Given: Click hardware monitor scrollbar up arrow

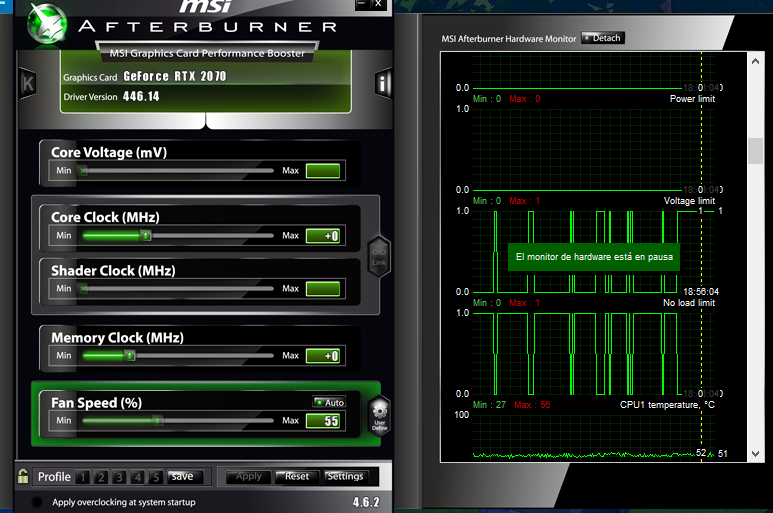Looking at the screenshot, I should point(755,61).
